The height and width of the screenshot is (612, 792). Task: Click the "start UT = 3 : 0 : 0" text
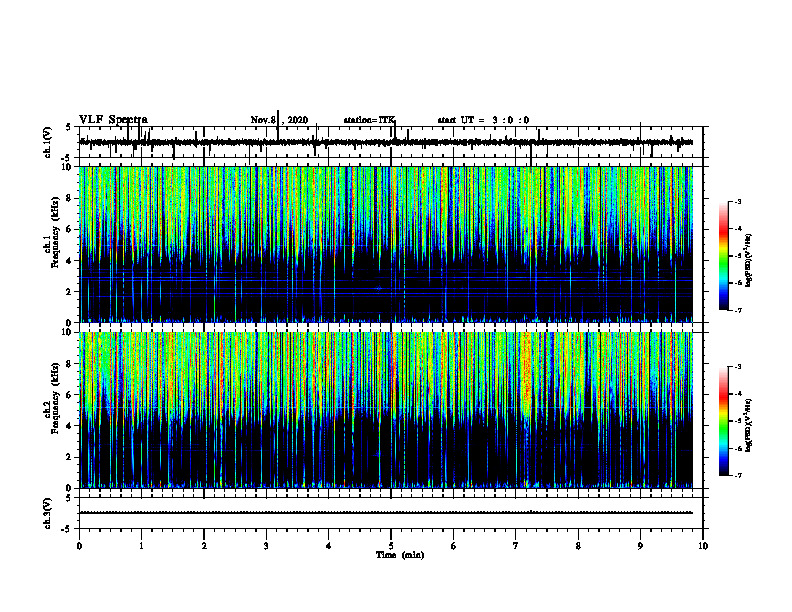tap(483, 120)
